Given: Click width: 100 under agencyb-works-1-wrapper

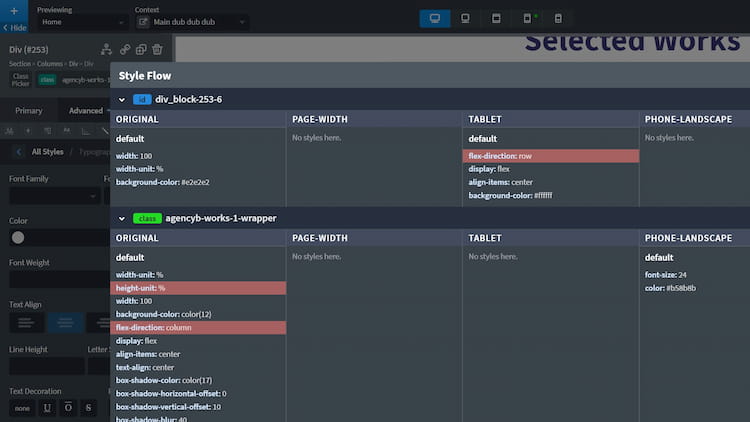Looking at the screenshot, I should click(x=134, y=301).
